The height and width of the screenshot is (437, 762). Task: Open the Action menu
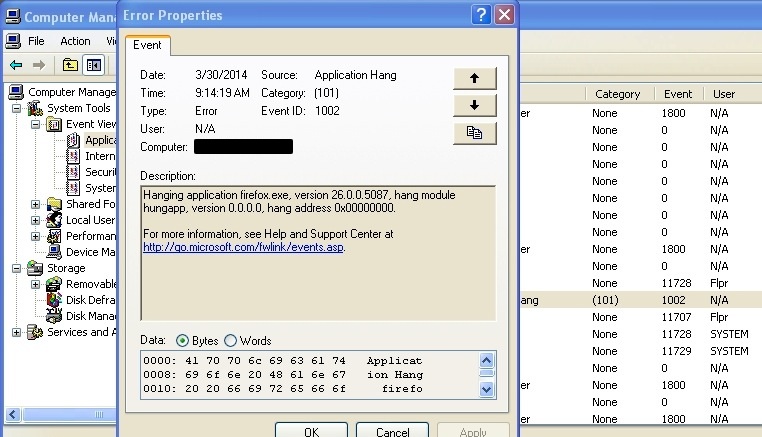pos(75,41)
